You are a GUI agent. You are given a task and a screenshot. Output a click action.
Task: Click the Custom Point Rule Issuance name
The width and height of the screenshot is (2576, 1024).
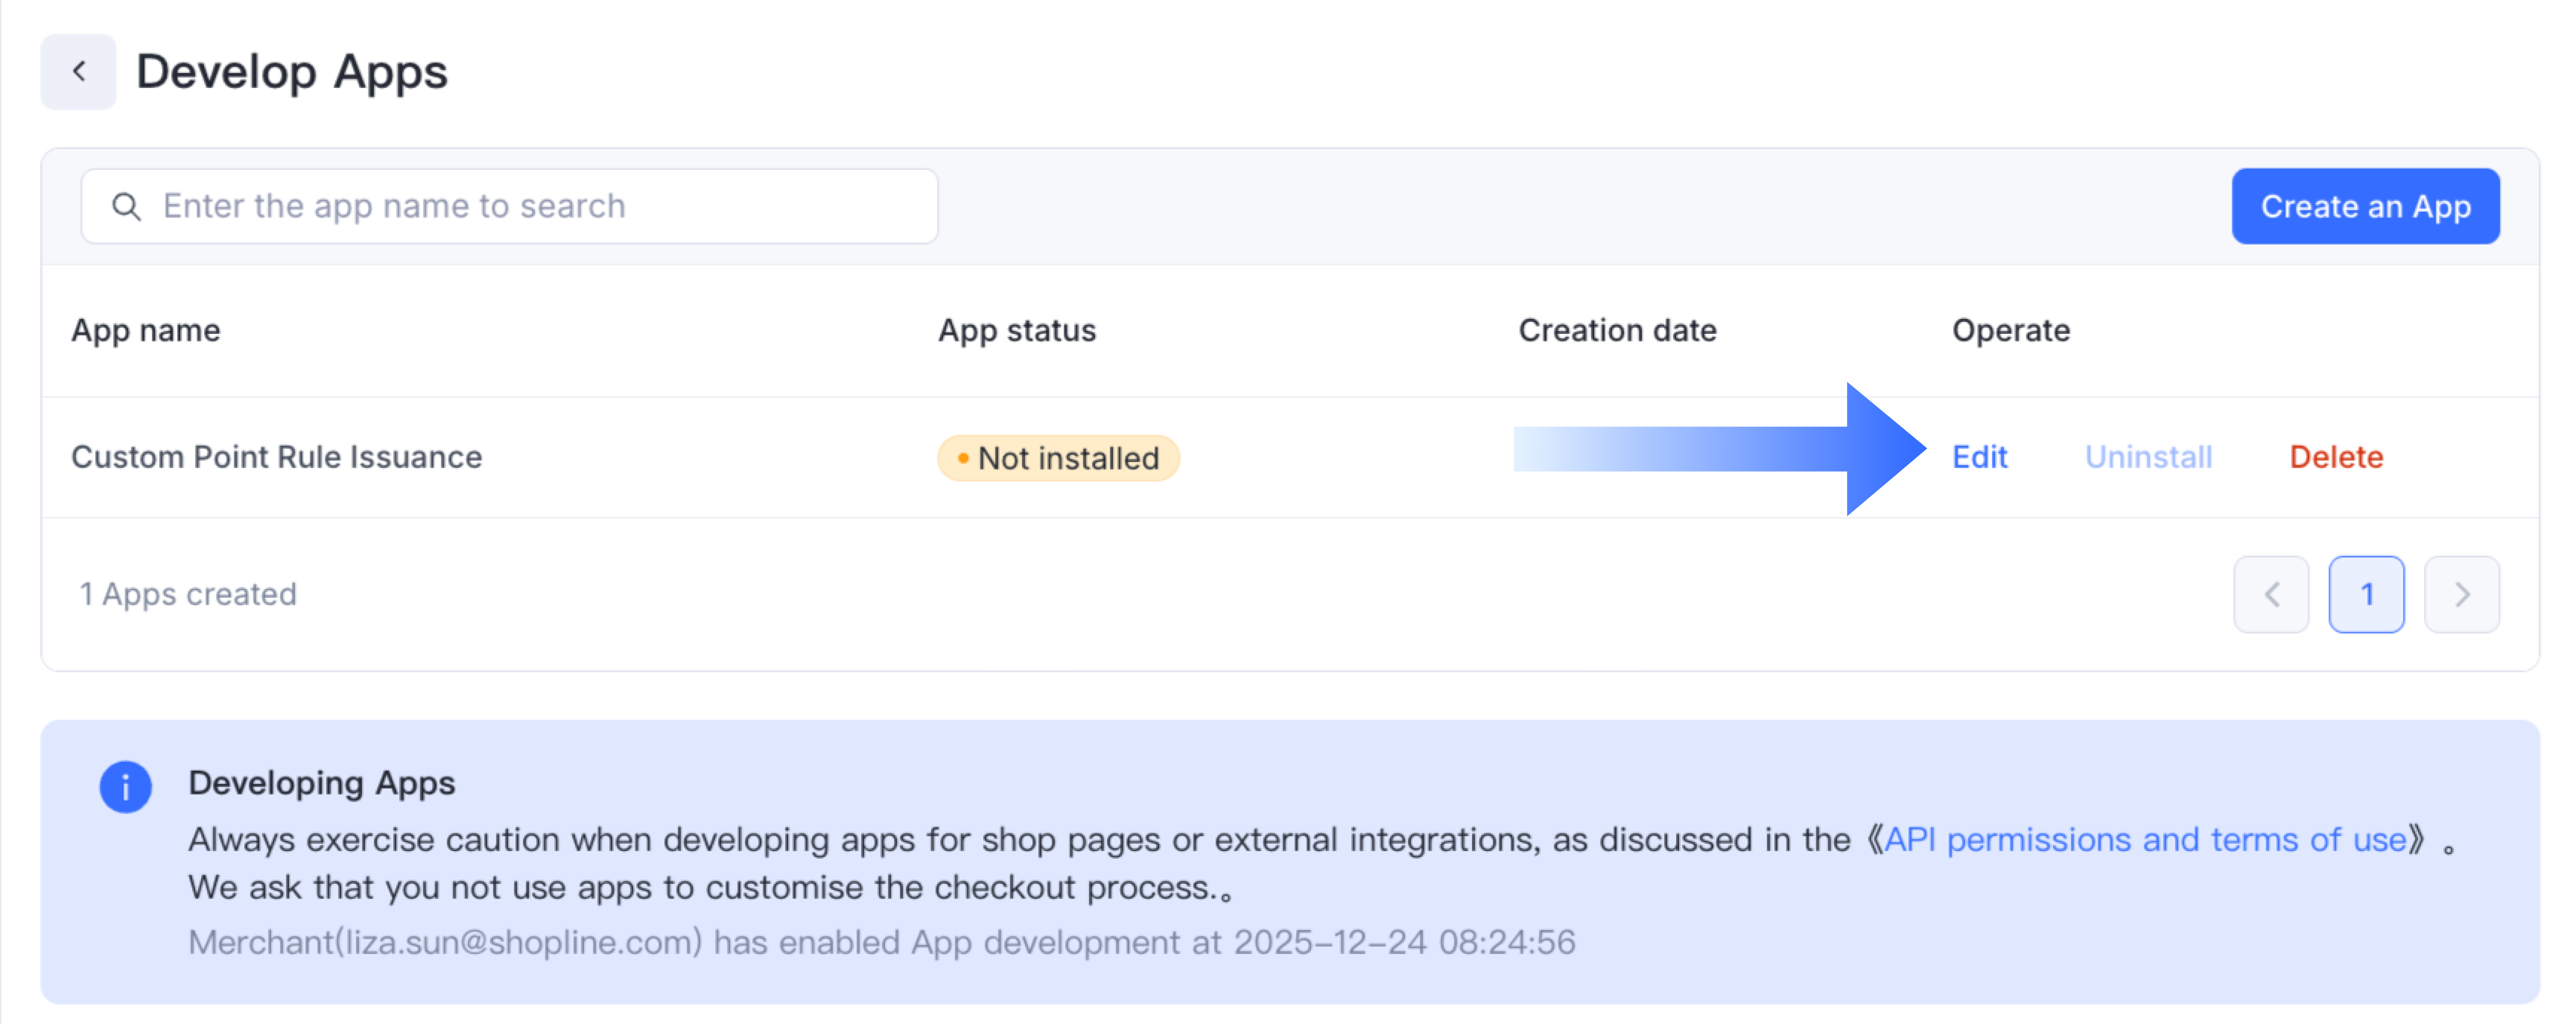(276, 457)
